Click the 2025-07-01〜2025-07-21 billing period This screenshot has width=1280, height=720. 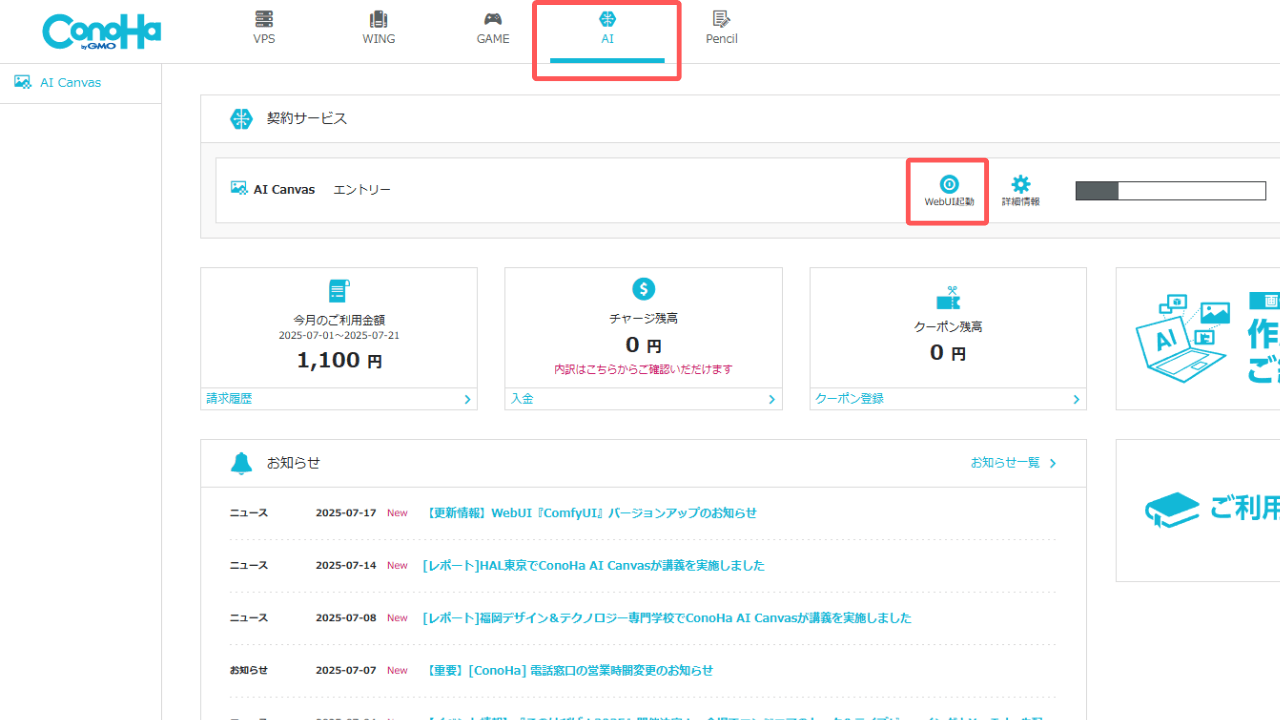click(x=339, y=336)
